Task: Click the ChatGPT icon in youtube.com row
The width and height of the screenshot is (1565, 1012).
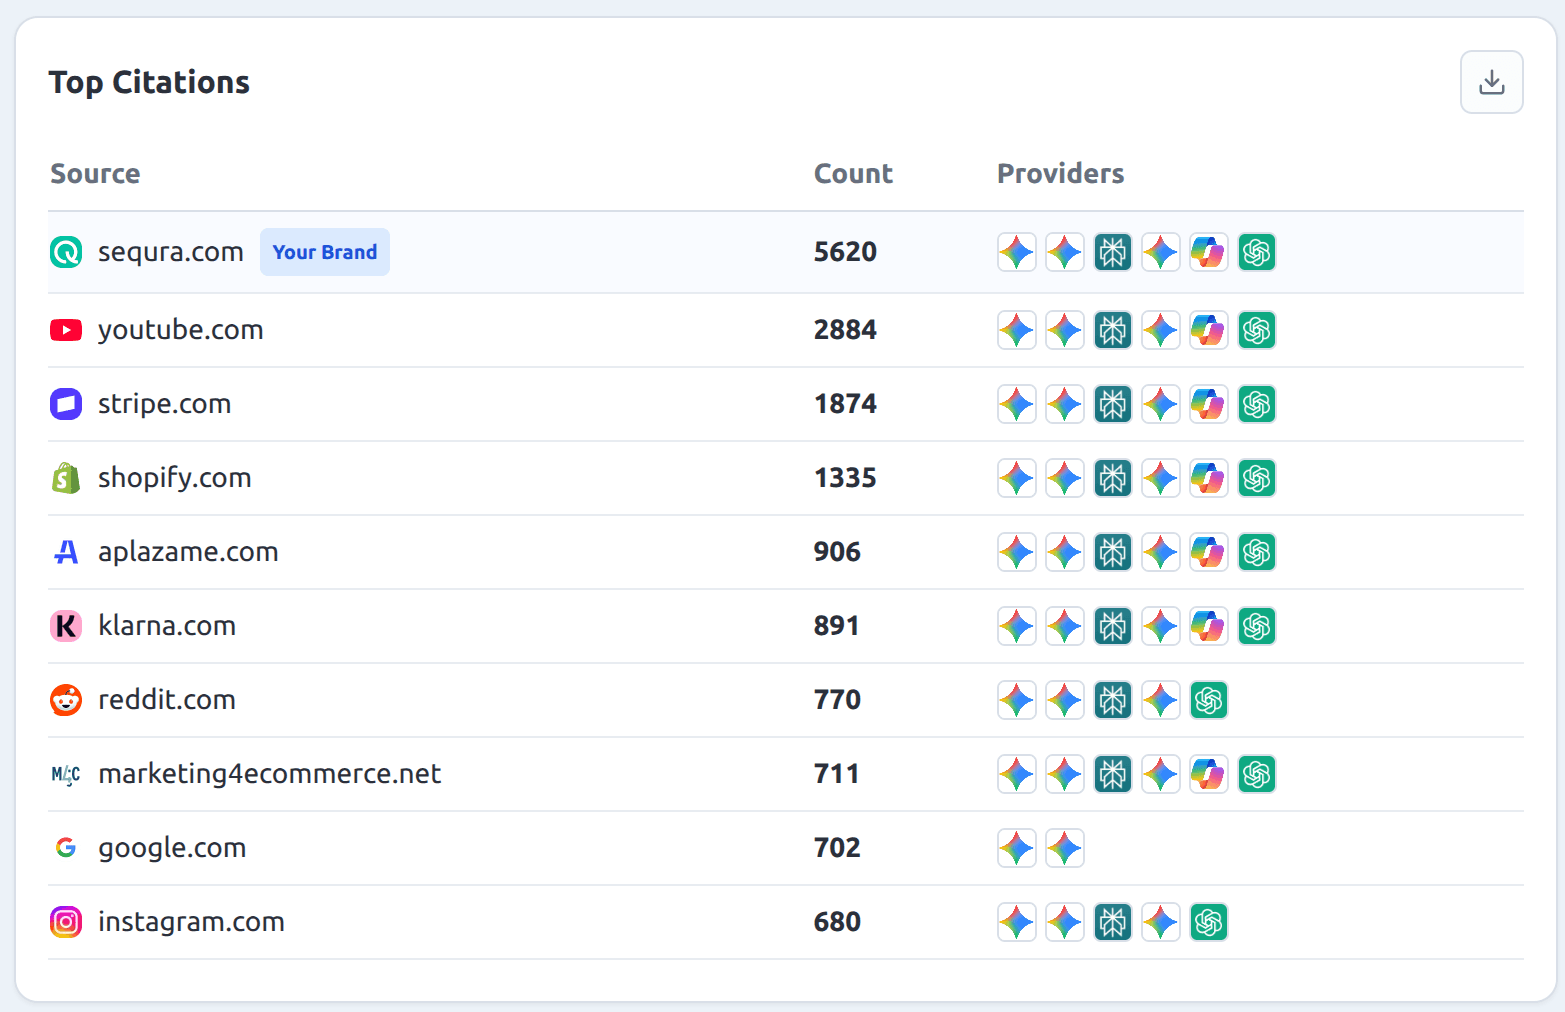Action: point(1257,330)
